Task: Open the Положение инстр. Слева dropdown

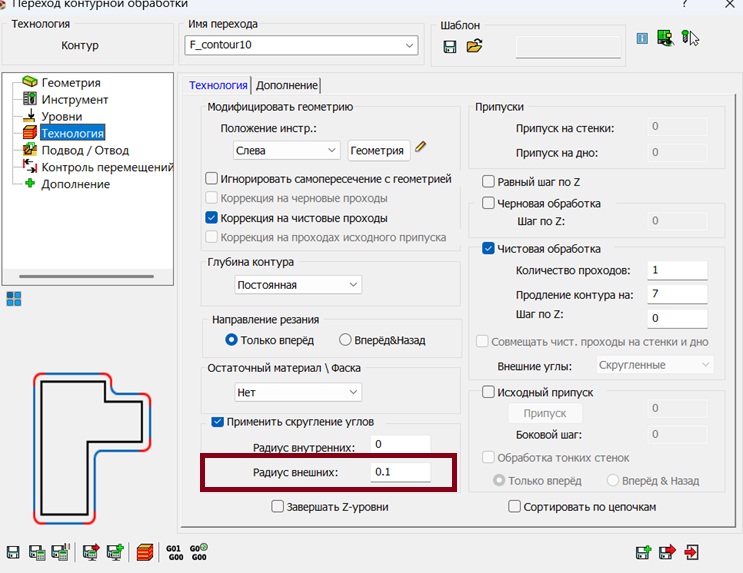Action: (x=286, y=150)
